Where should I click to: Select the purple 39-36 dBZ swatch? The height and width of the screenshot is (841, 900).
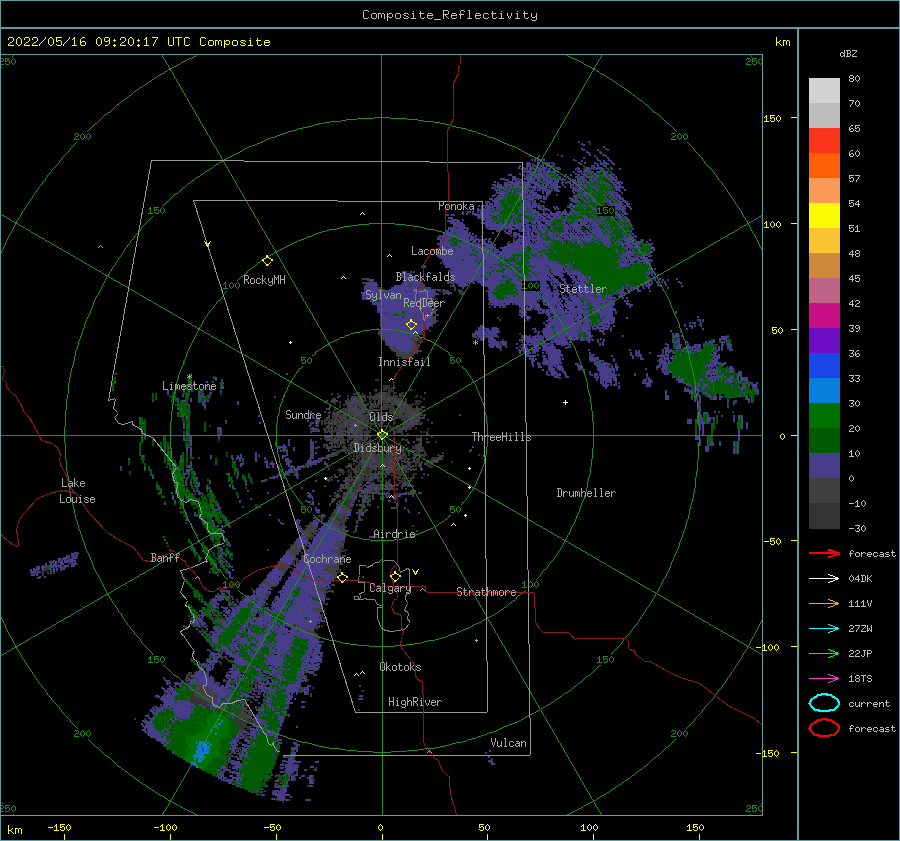pyautogui.click(x=824, y=340)
